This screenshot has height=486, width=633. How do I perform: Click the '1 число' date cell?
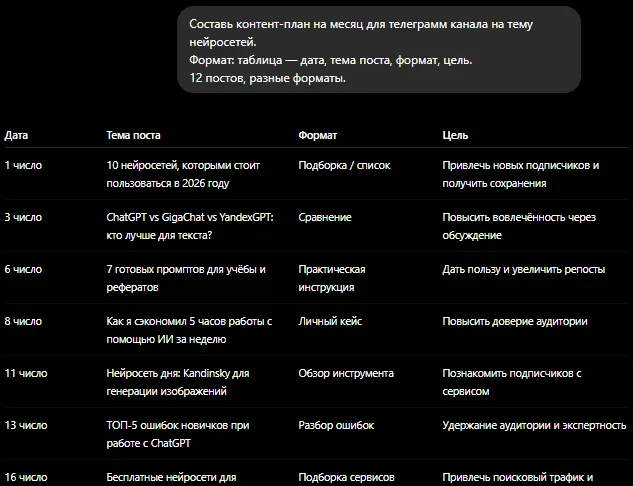tap(23, 165)
